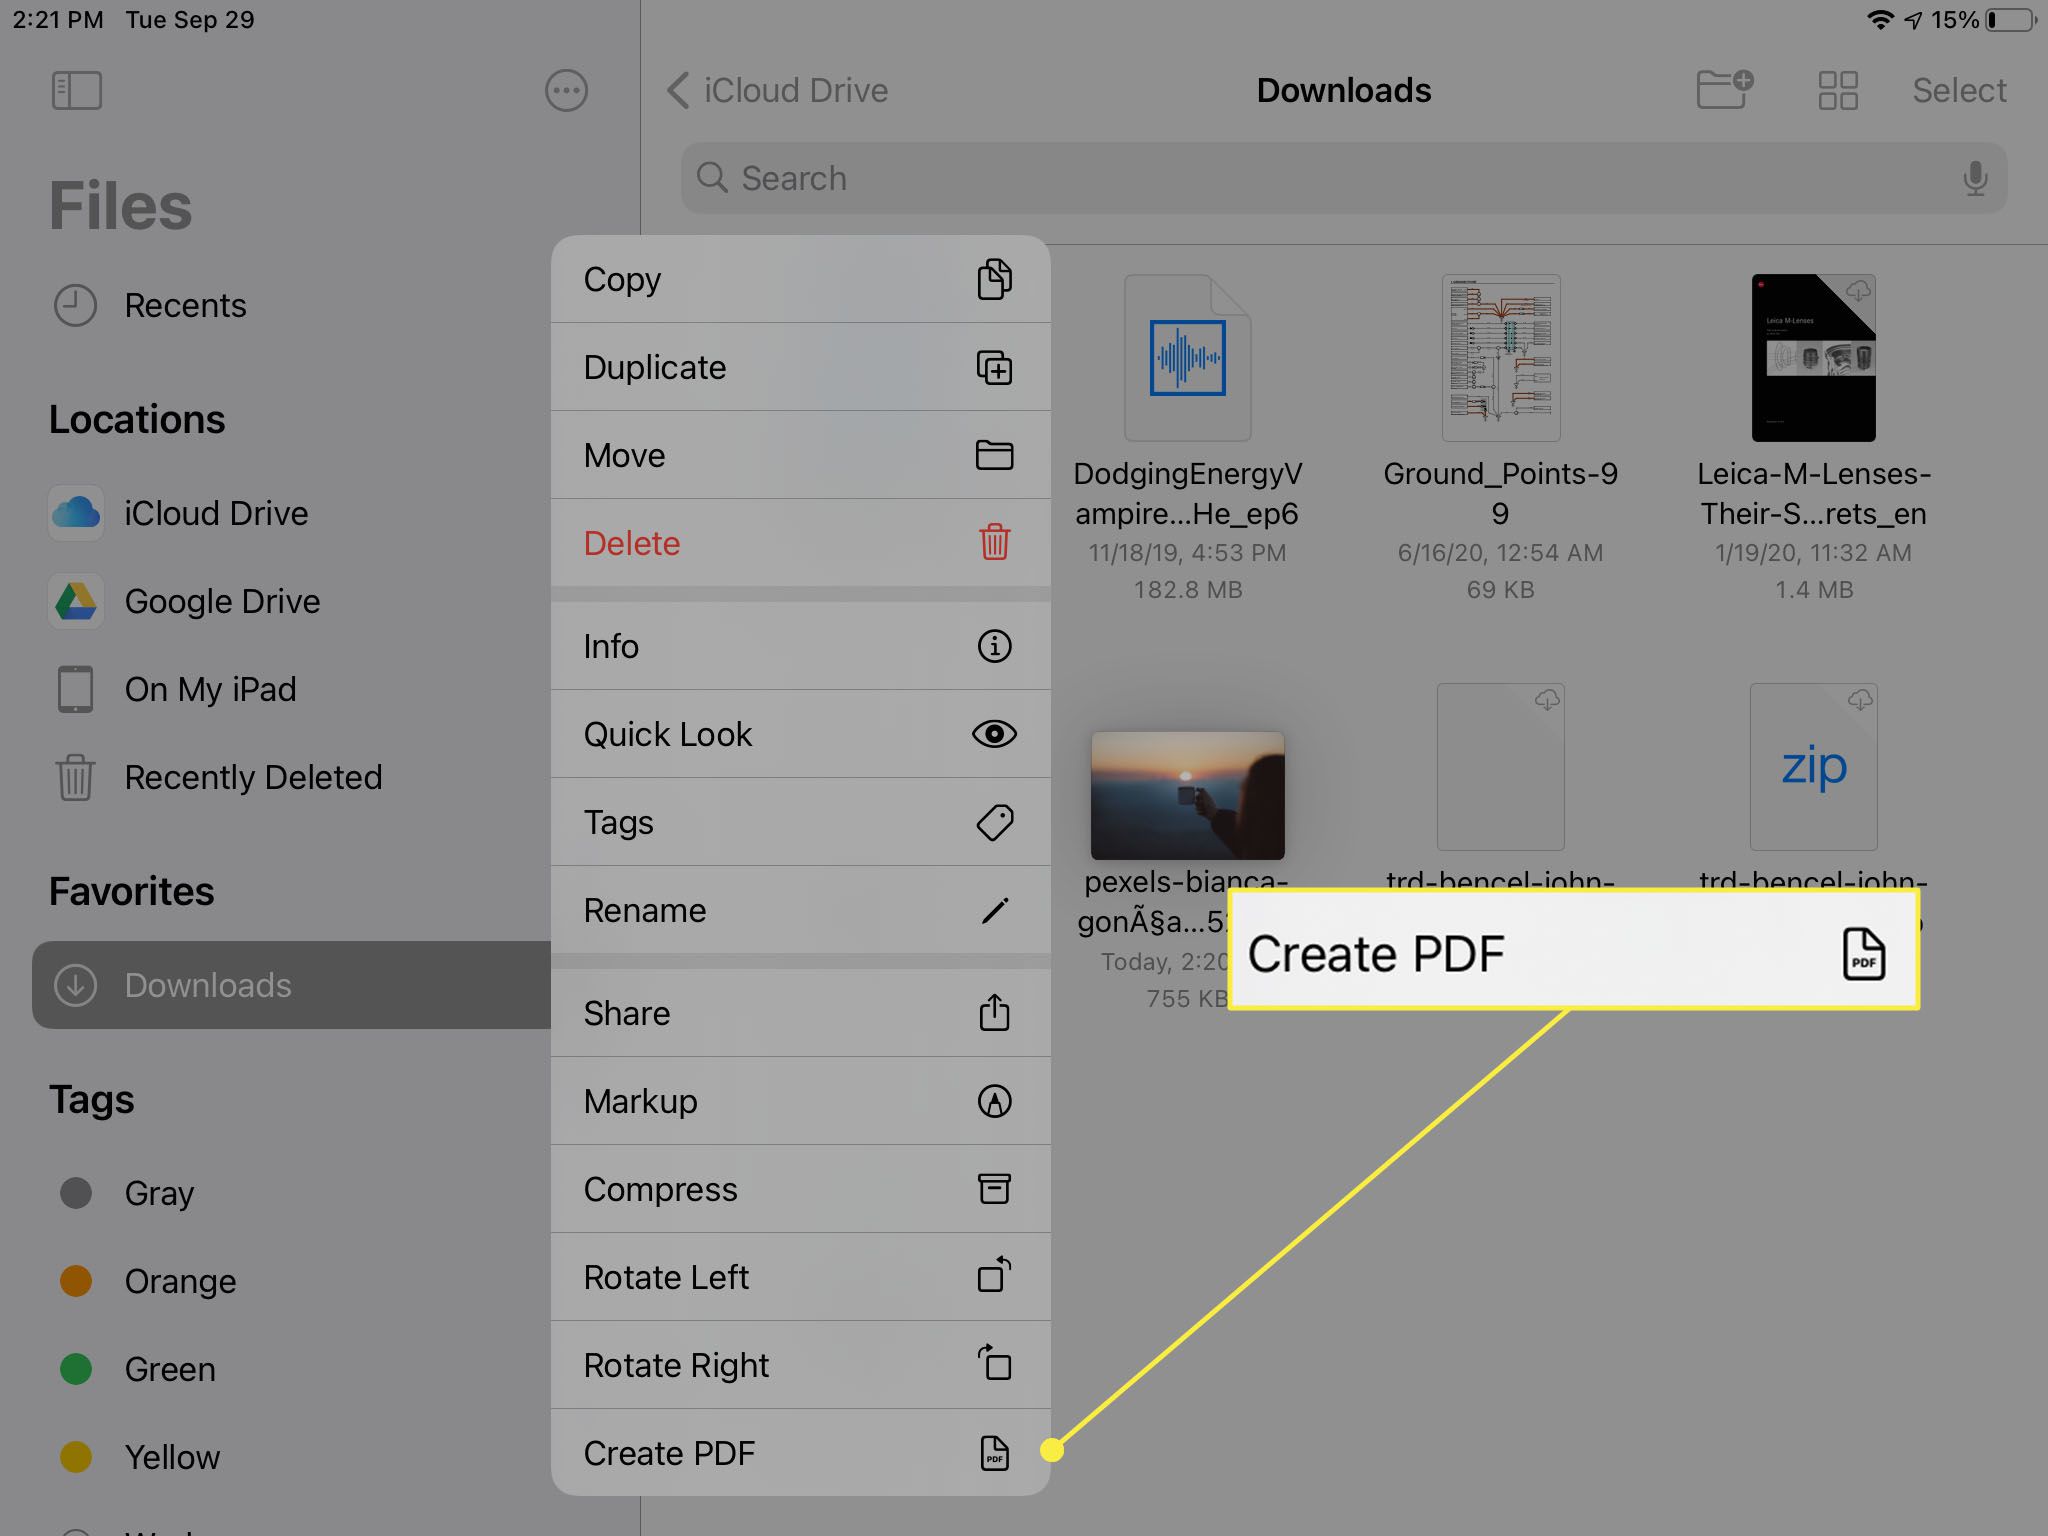Click the Copy icon in context menu
2048x1536 pixels.
pos(995,278)
